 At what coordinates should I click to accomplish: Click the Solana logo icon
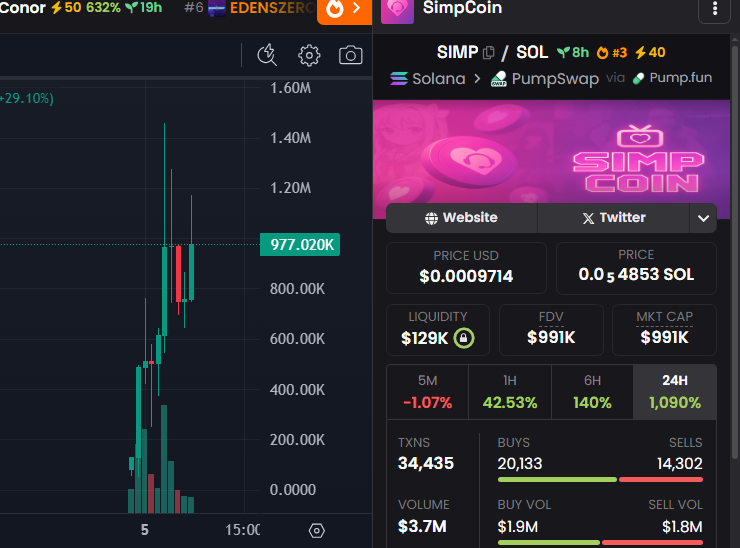pyautogui.click(x=399, y=78)
